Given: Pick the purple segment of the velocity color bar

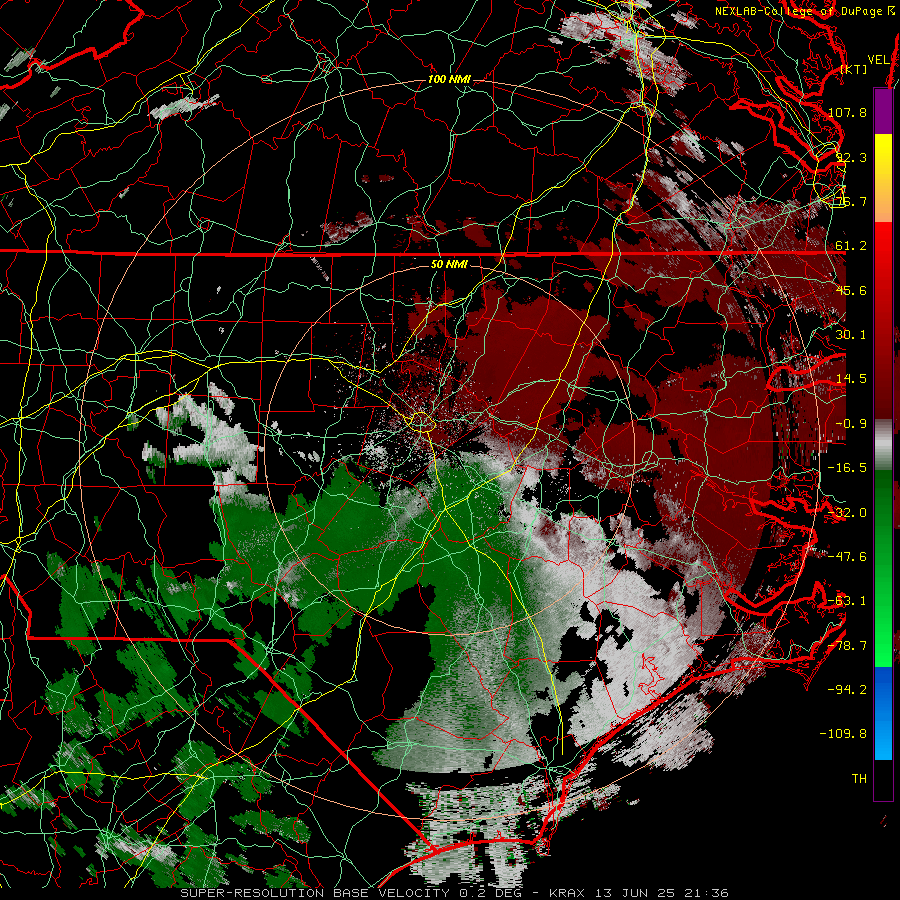Looking at the screenshot, I should click(x=883, y=112).
